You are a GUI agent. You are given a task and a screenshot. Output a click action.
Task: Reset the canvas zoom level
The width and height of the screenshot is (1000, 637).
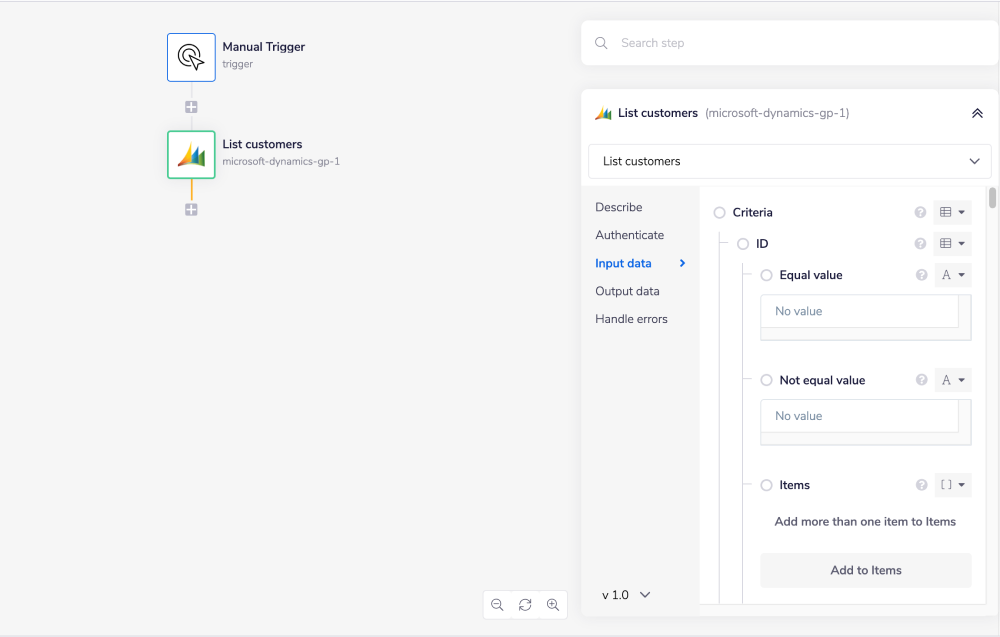tap(525, 605)
